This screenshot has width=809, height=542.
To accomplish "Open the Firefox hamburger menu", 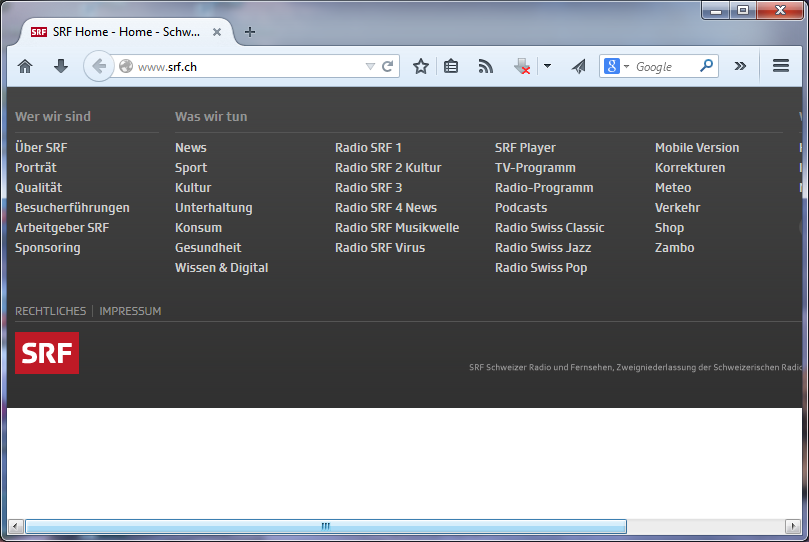I will click(x=781, y=65).
